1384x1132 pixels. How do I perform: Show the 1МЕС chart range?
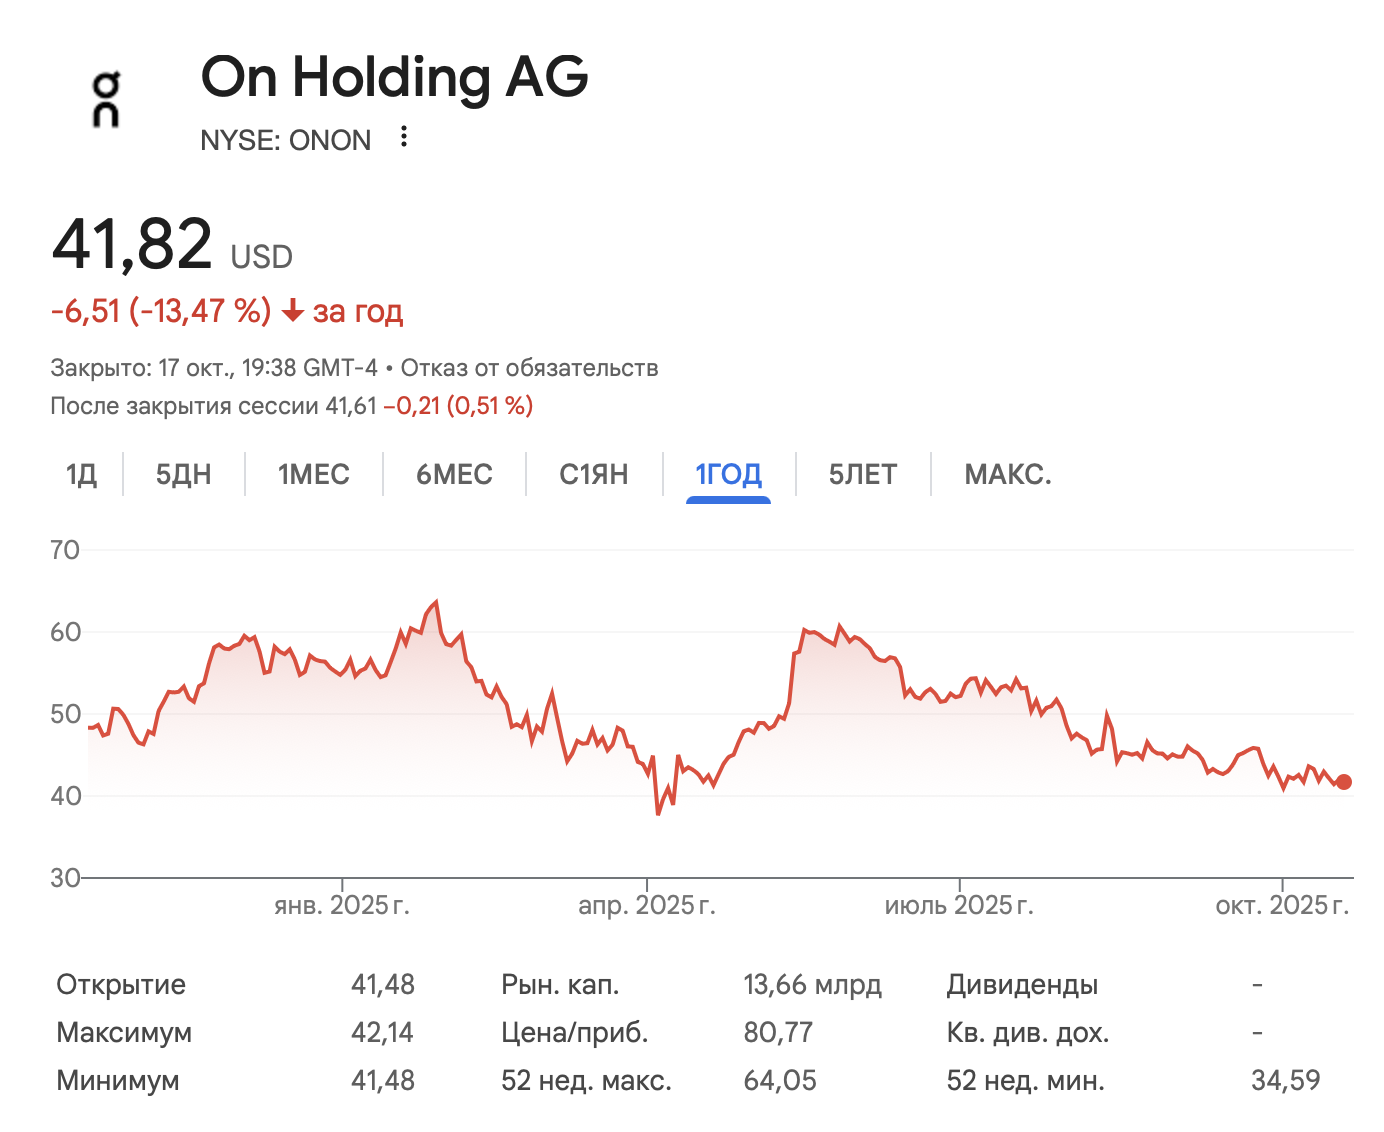point(314,474)
